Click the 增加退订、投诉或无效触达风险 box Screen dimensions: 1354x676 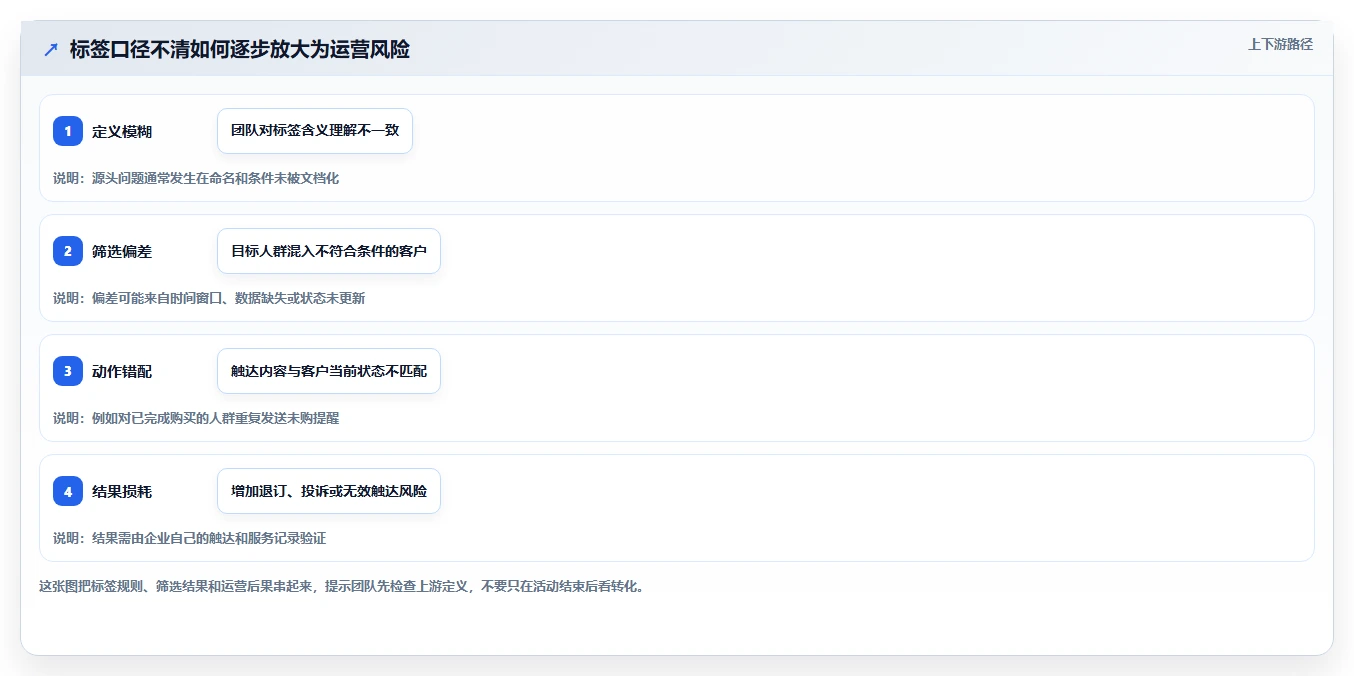point(329,491)
